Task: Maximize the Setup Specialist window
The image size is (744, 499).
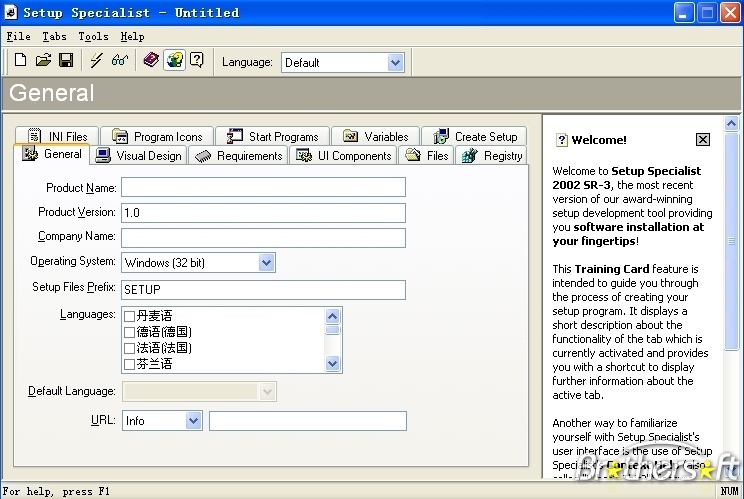Action: pos(707,12)
